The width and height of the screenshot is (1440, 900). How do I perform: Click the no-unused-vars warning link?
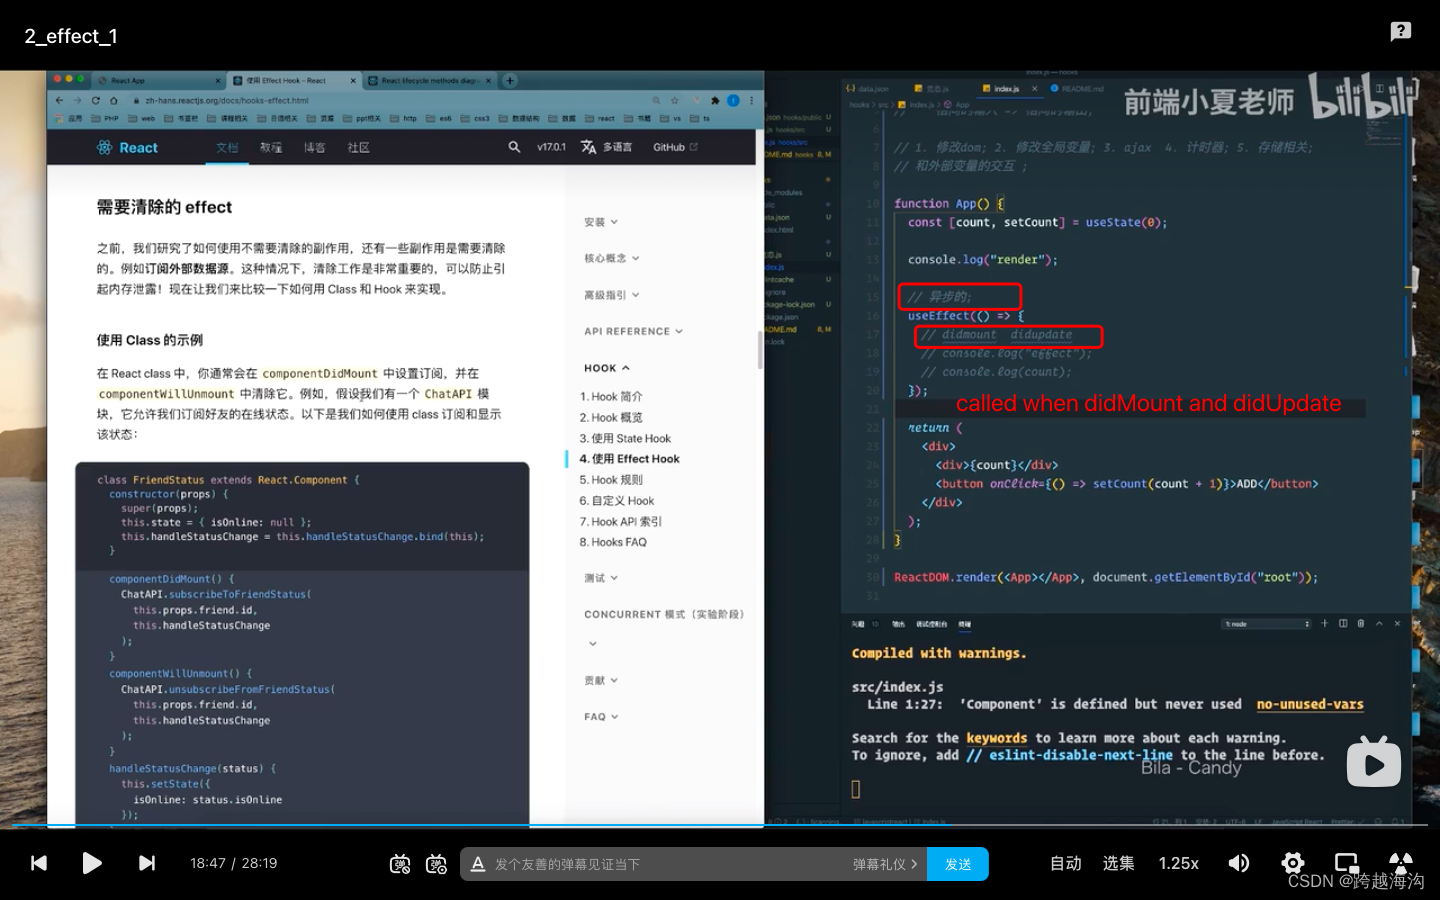pos(1310,704)
